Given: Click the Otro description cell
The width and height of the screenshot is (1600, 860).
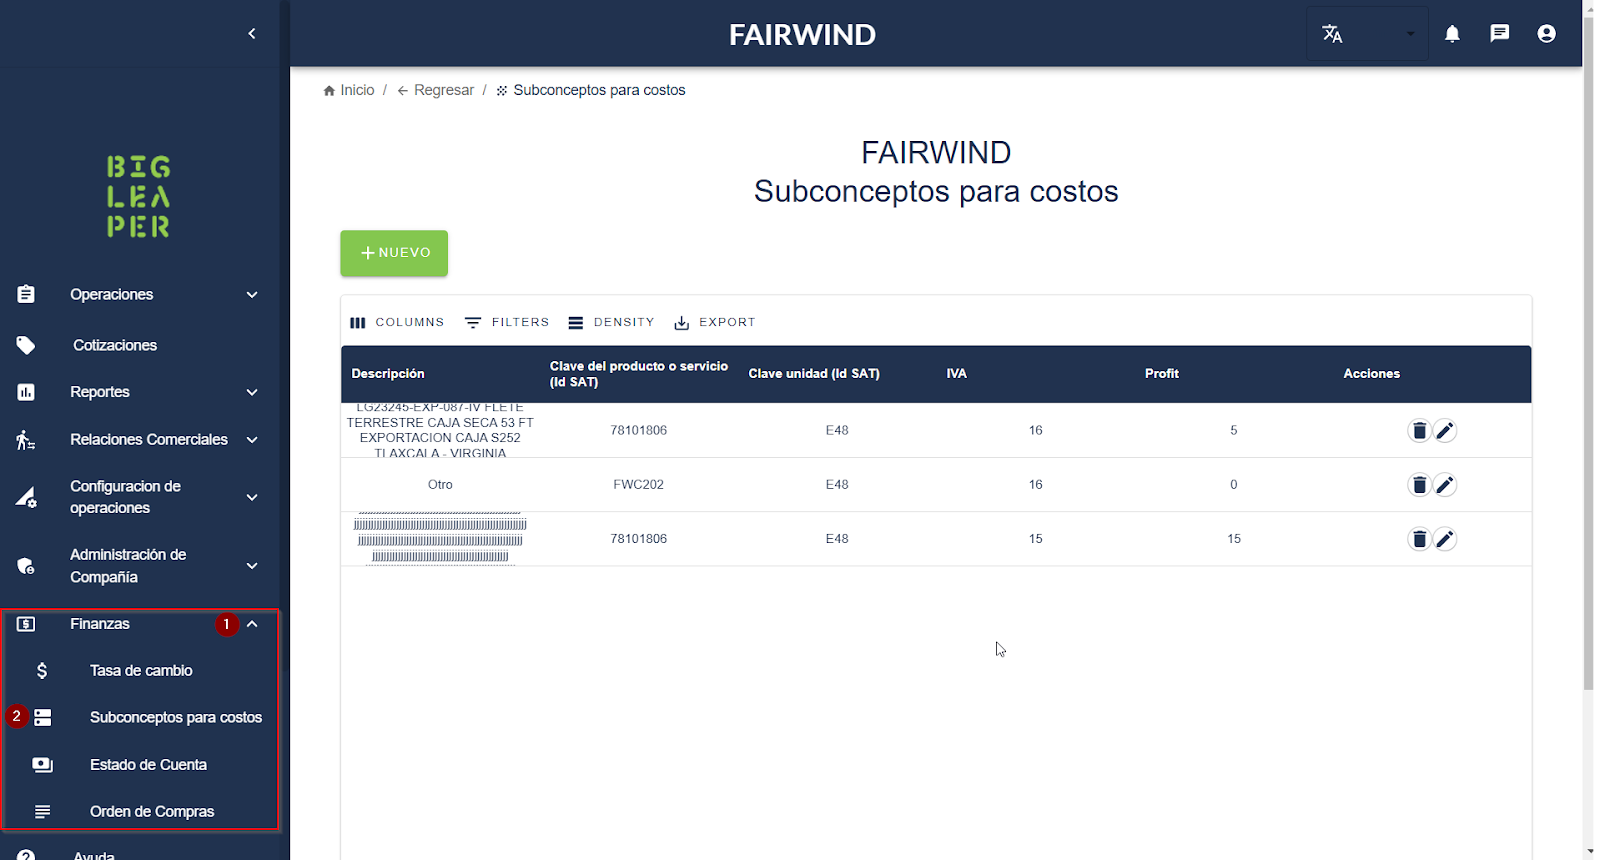Looking at the screenshot, I should [x=440, y=485].
